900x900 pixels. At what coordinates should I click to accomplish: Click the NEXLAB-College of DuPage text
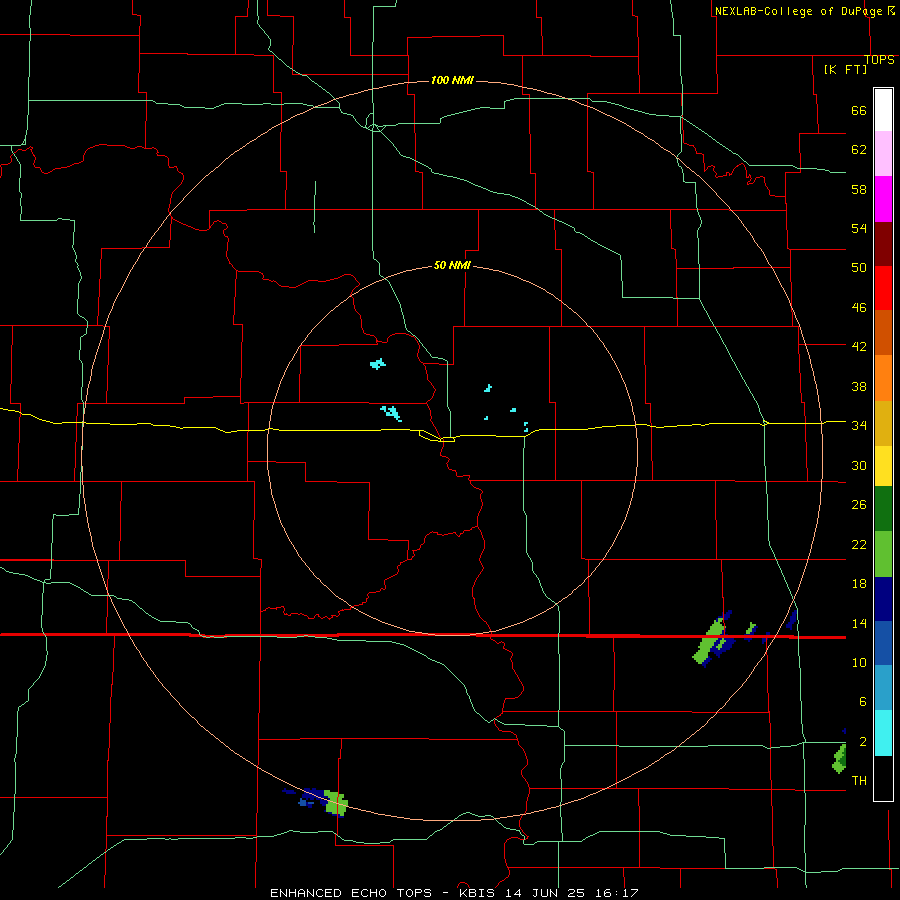[798, 11]
